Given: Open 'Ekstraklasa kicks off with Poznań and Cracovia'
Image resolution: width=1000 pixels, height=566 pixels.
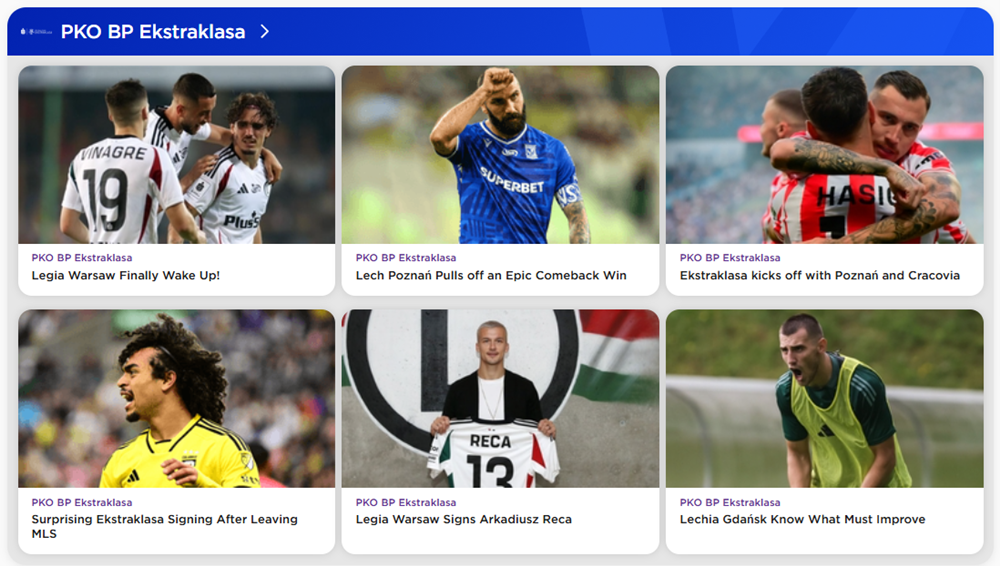Looking at the screenshot, I should [820, 276].
